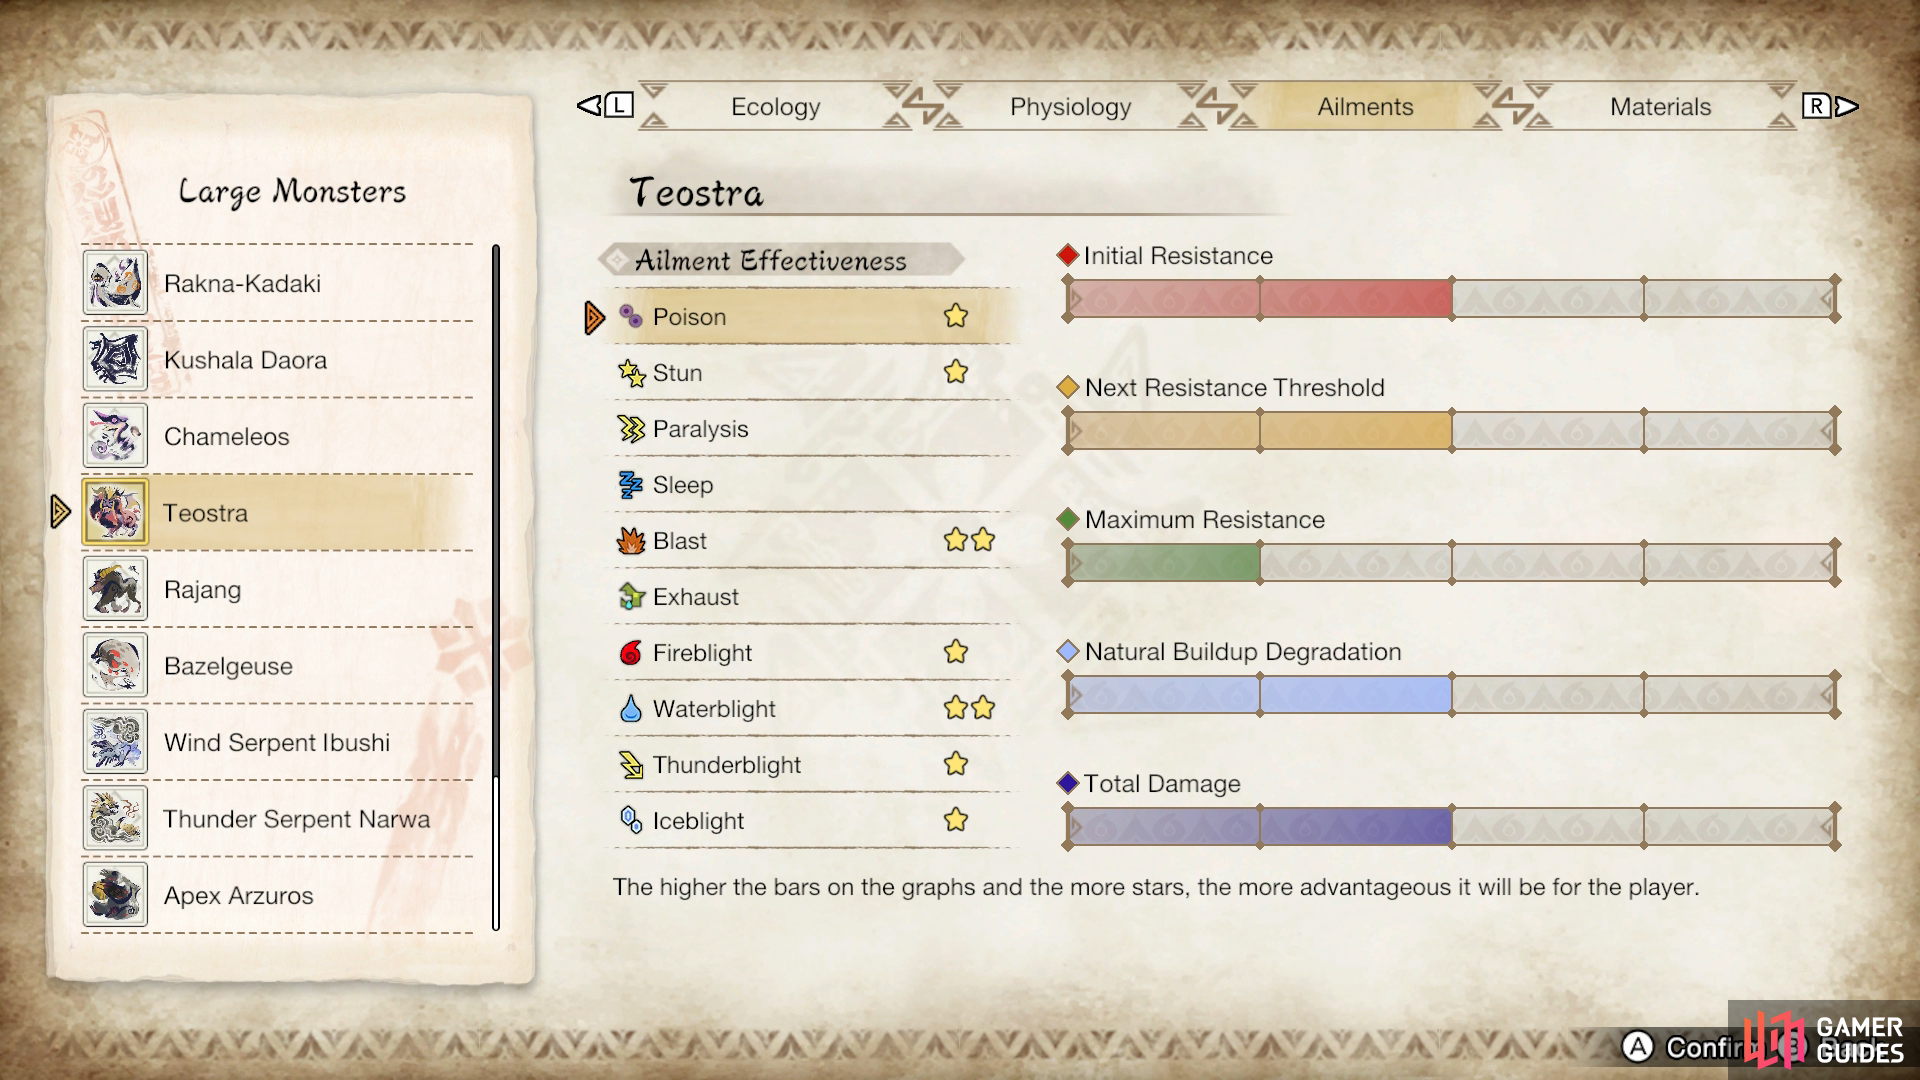Click the Waterblight droplet icon
The height and width of the screenshot is (1080, 1920).
point(630,709)
